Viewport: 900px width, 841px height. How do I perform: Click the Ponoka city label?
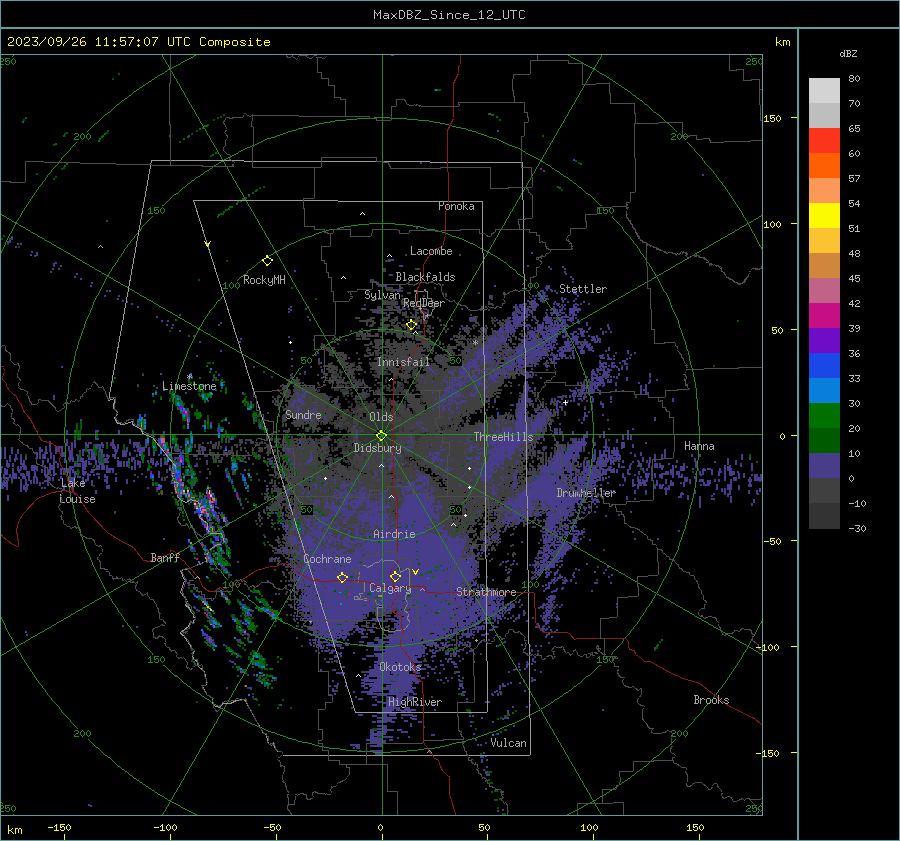(x=456, y=206)
